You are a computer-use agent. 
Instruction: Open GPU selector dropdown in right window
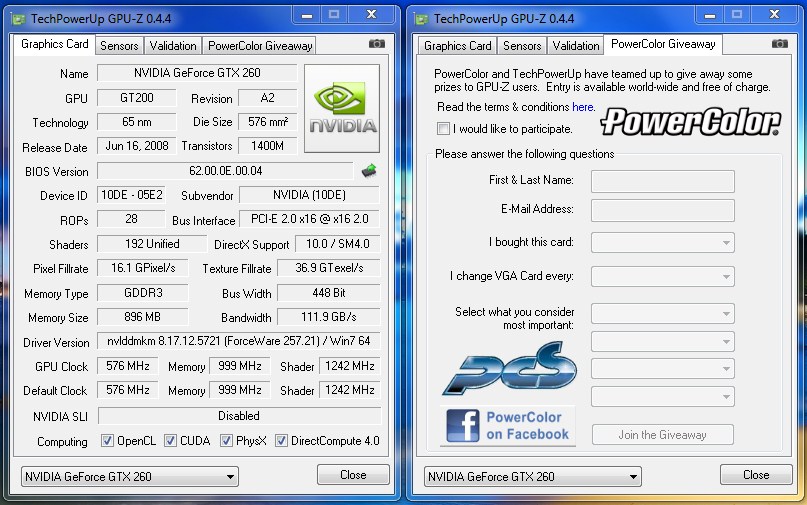click(533, 477)
